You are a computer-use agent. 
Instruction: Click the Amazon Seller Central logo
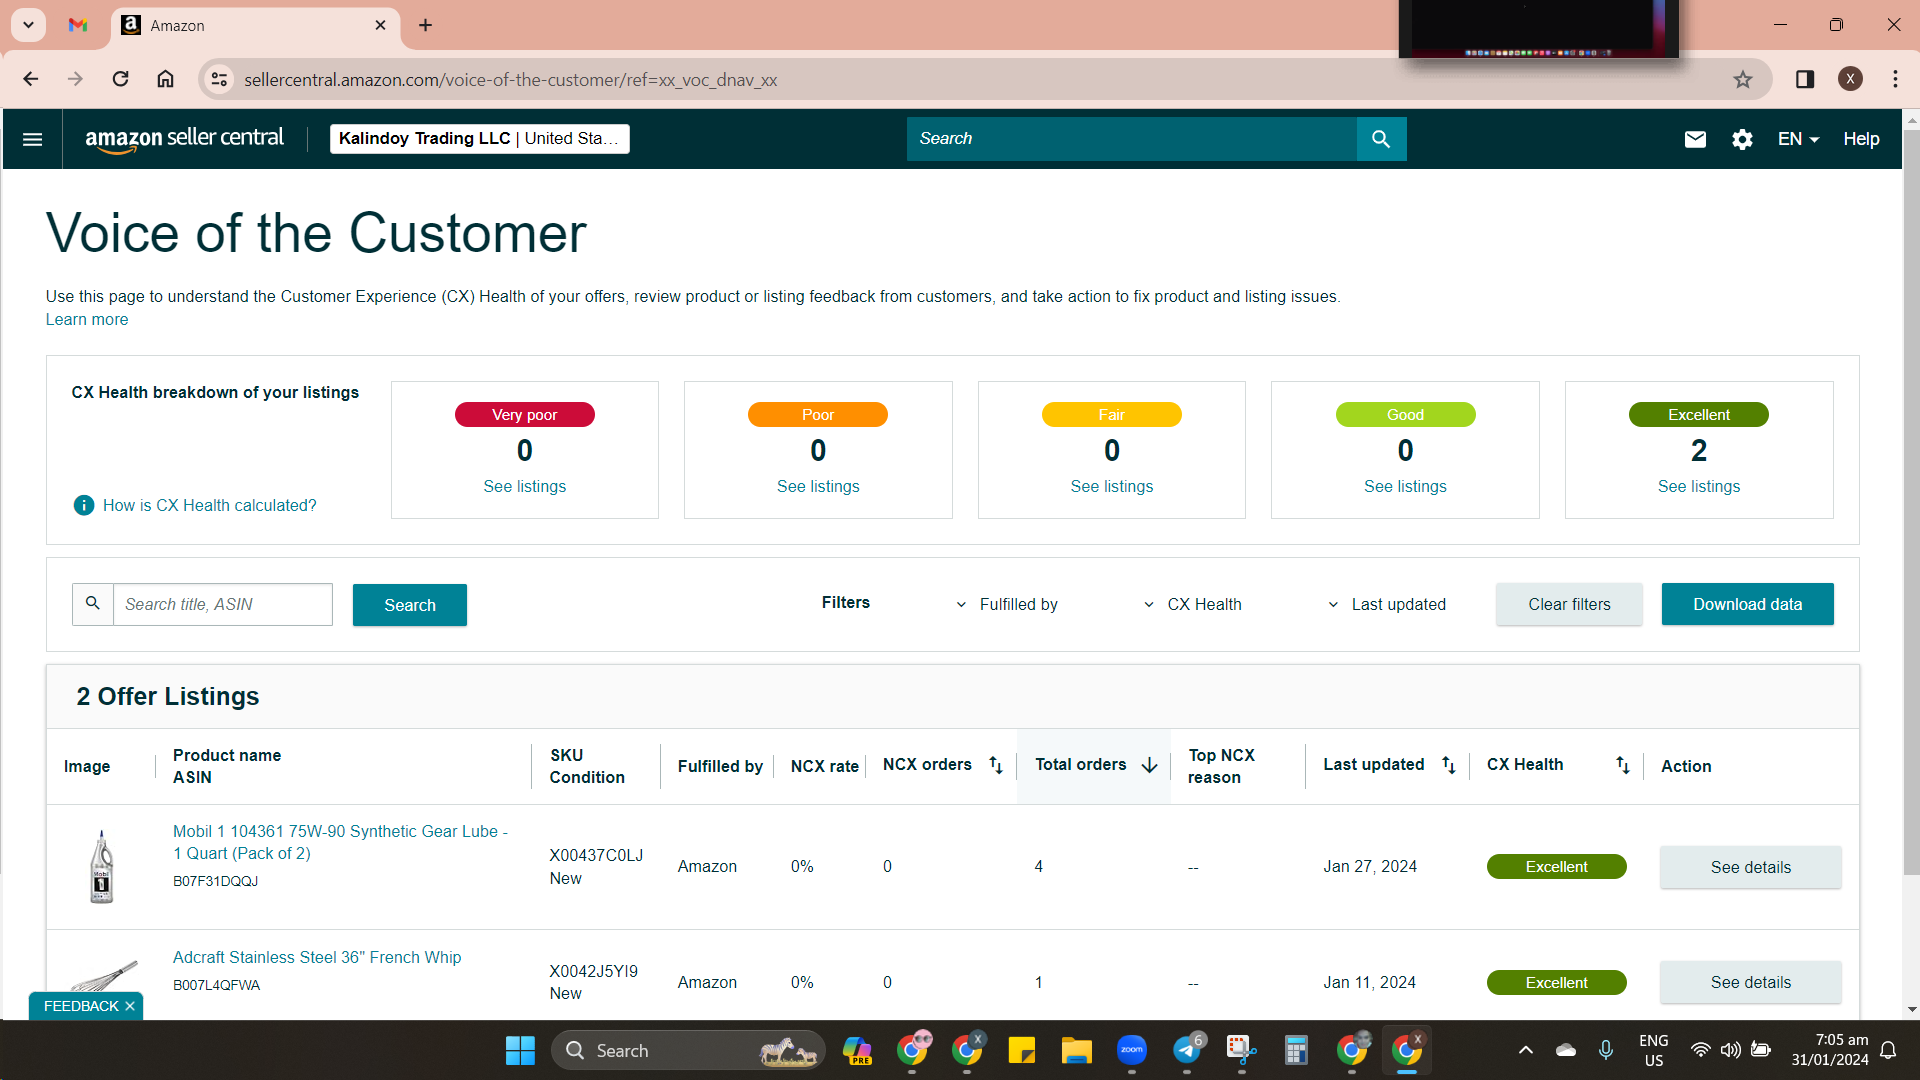(185, 139)
